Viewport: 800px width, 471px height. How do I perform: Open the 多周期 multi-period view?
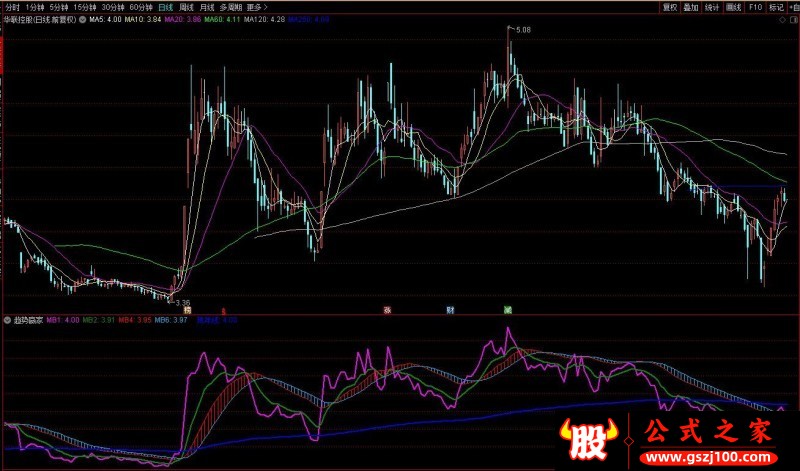click(x=232, y=6)
